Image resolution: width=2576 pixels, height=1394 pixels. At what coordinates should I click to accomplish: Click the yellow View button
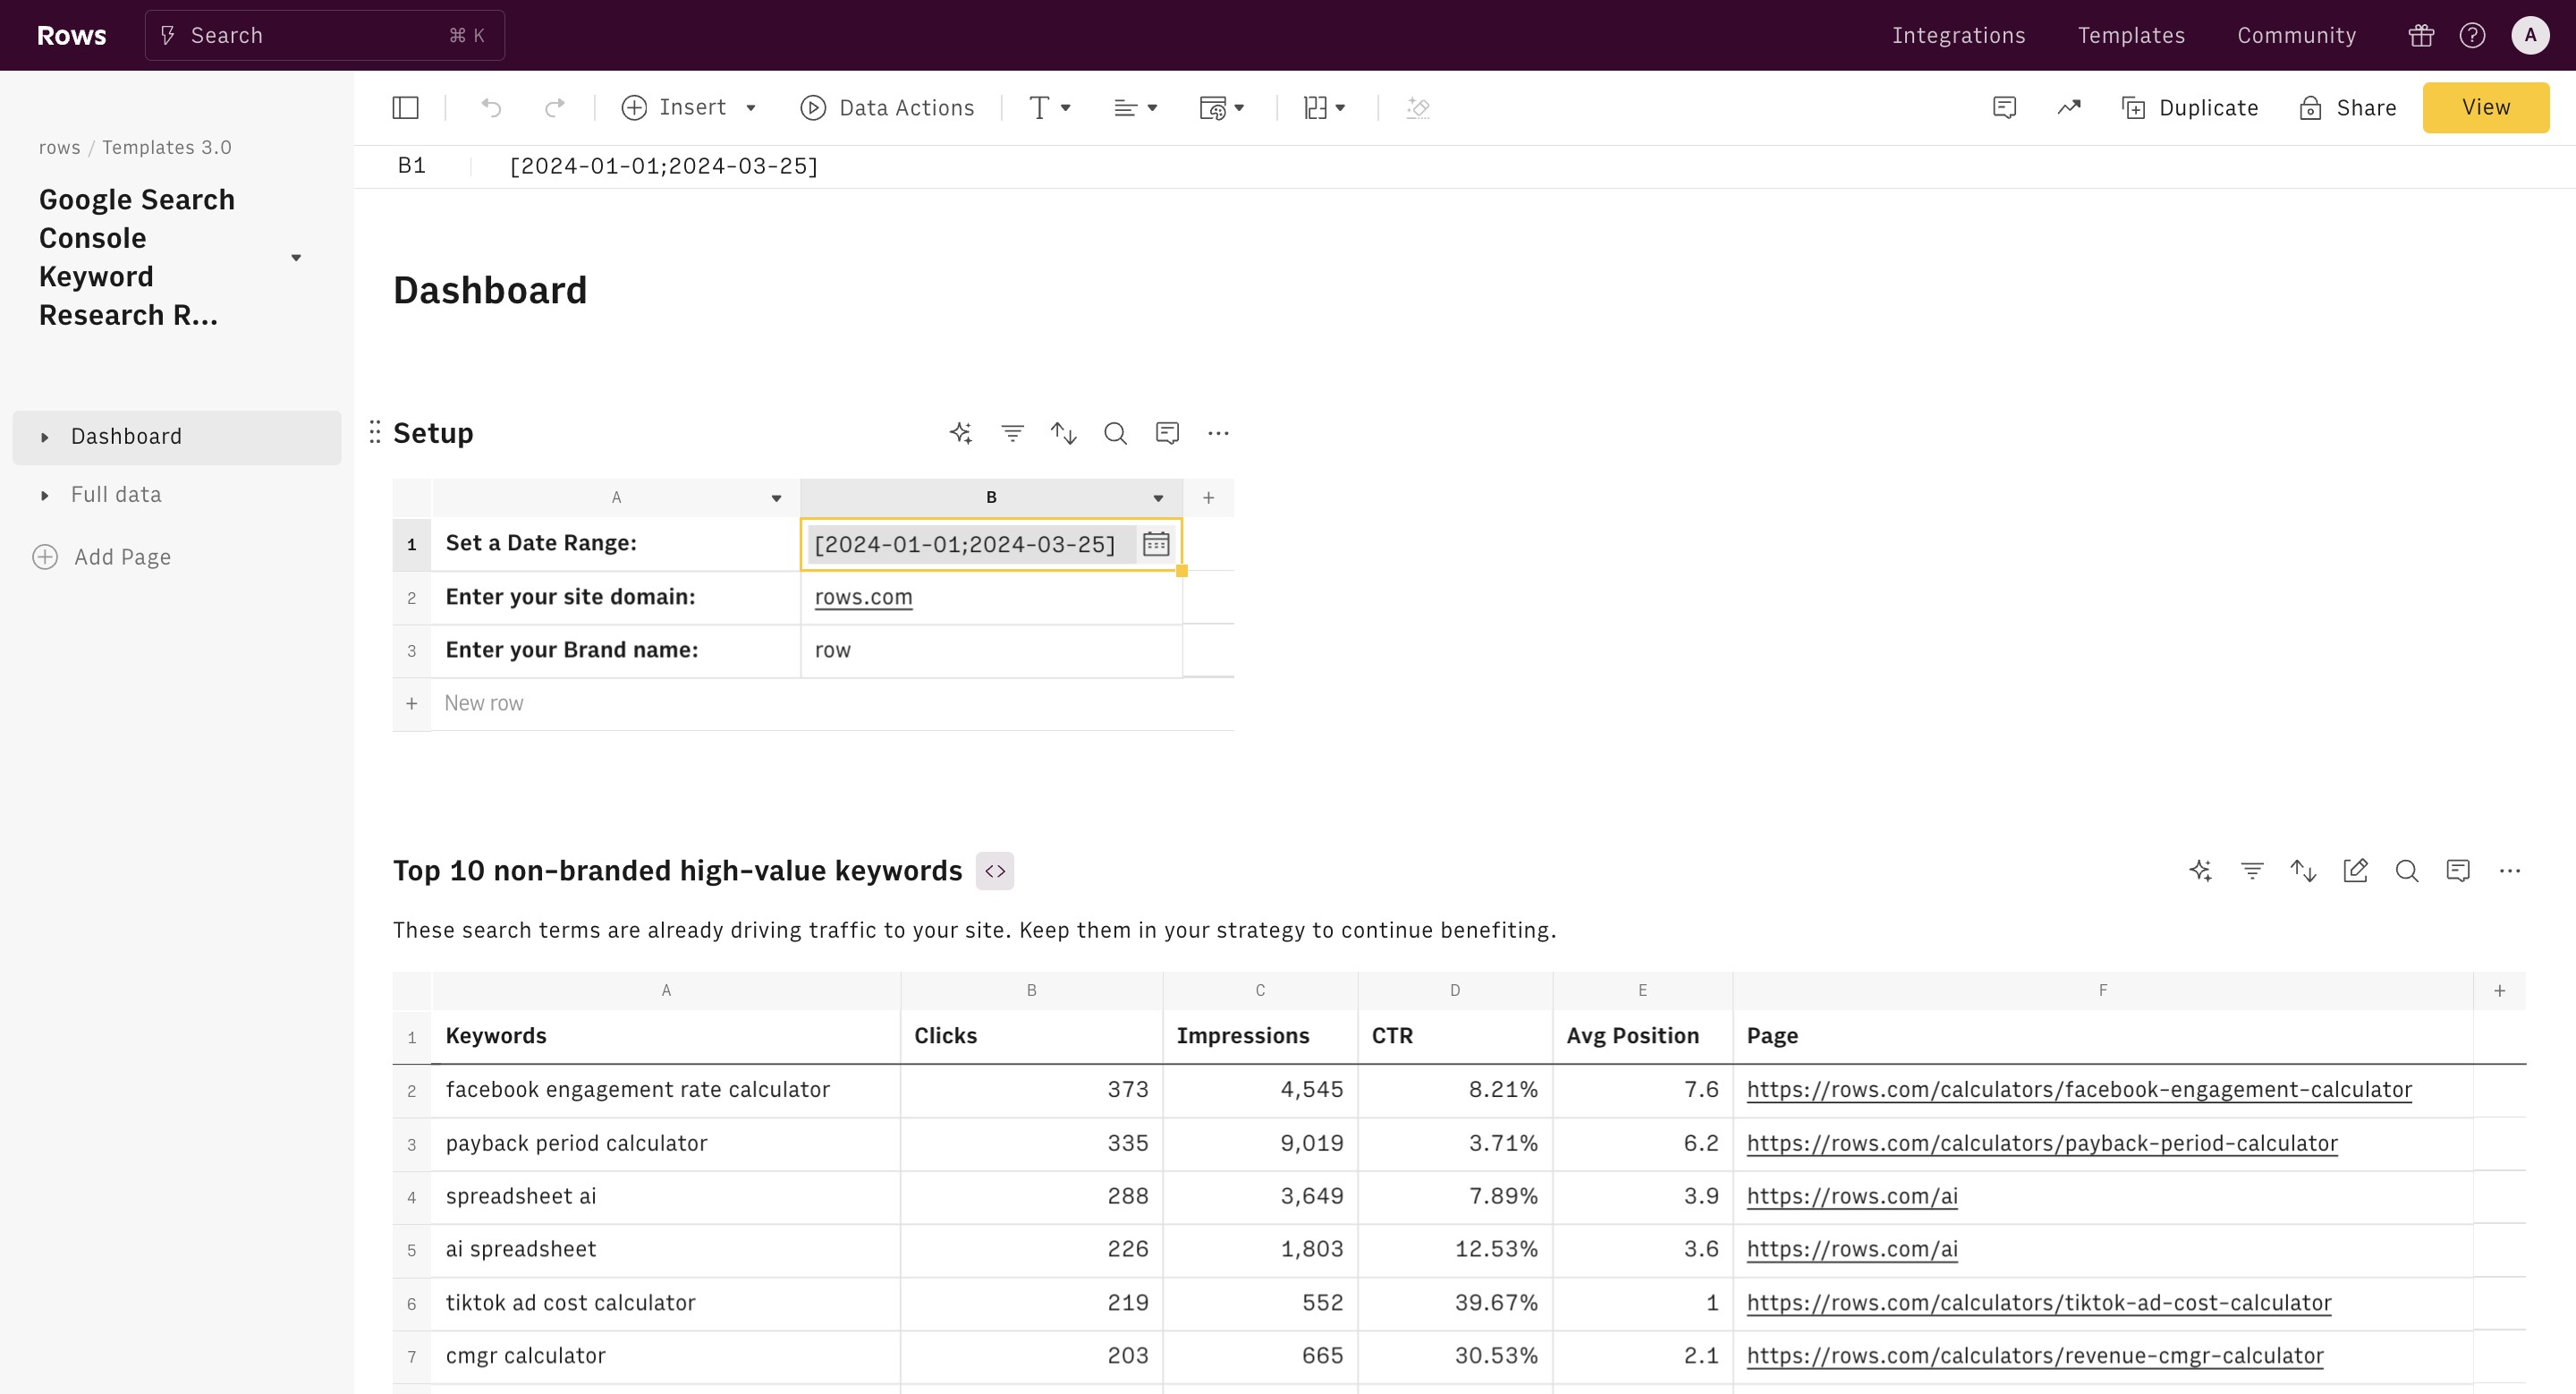(2485, 108)
